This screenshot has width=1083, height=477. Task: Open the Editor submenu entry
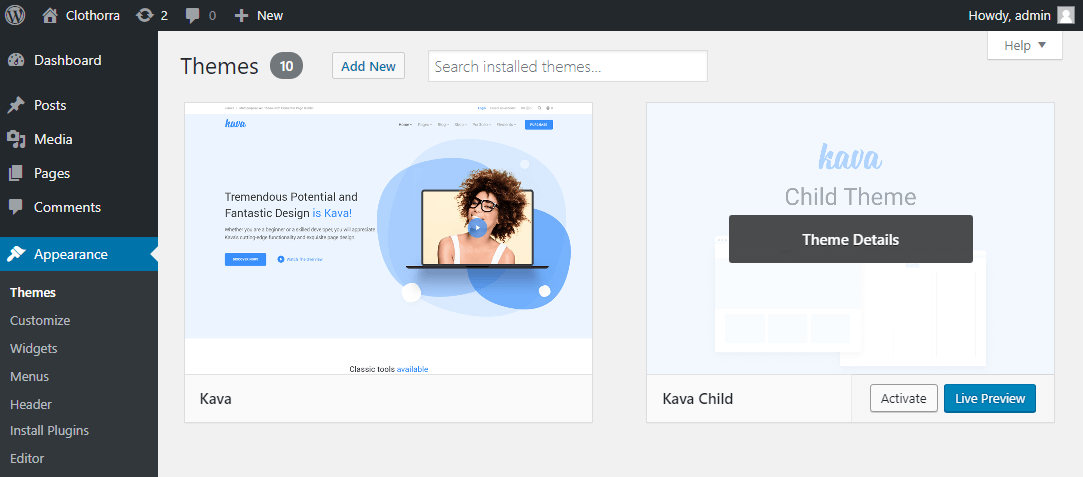point(27,458)
